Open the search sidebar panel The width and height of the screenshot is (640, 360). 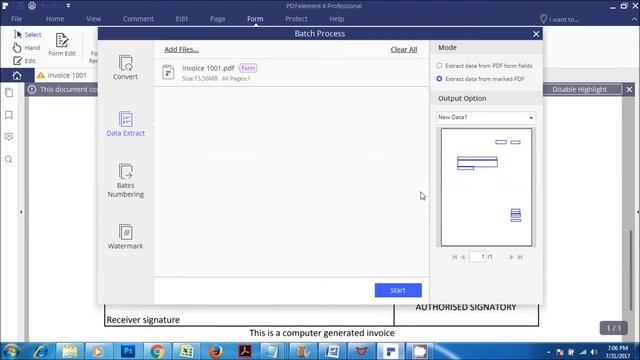[x=9, y=159]
